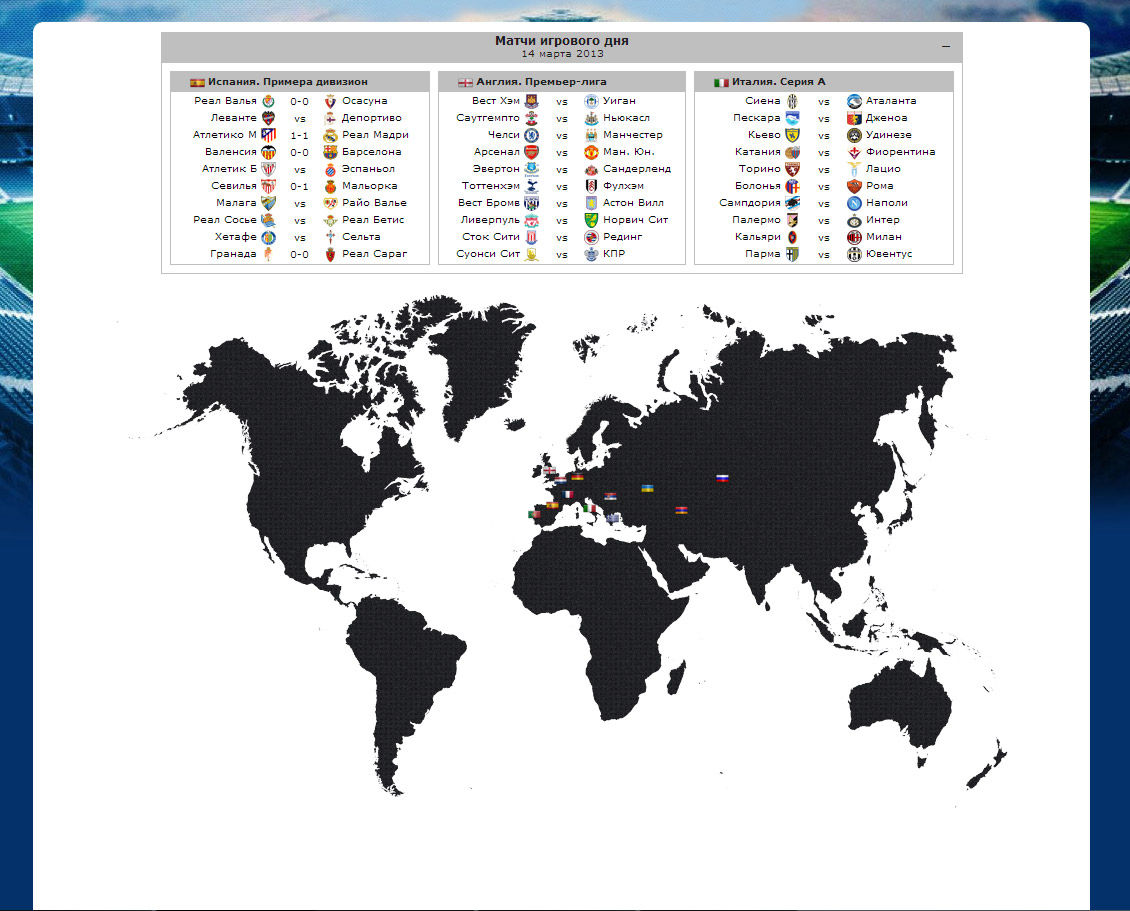Open the Палермо team link
1130x911 pixels.
[x=756, y=220]
